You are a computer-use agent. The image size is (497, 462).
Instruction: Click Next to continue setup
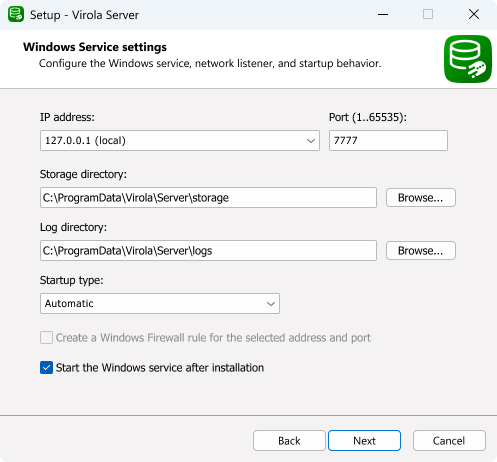(x=364, y=441)
